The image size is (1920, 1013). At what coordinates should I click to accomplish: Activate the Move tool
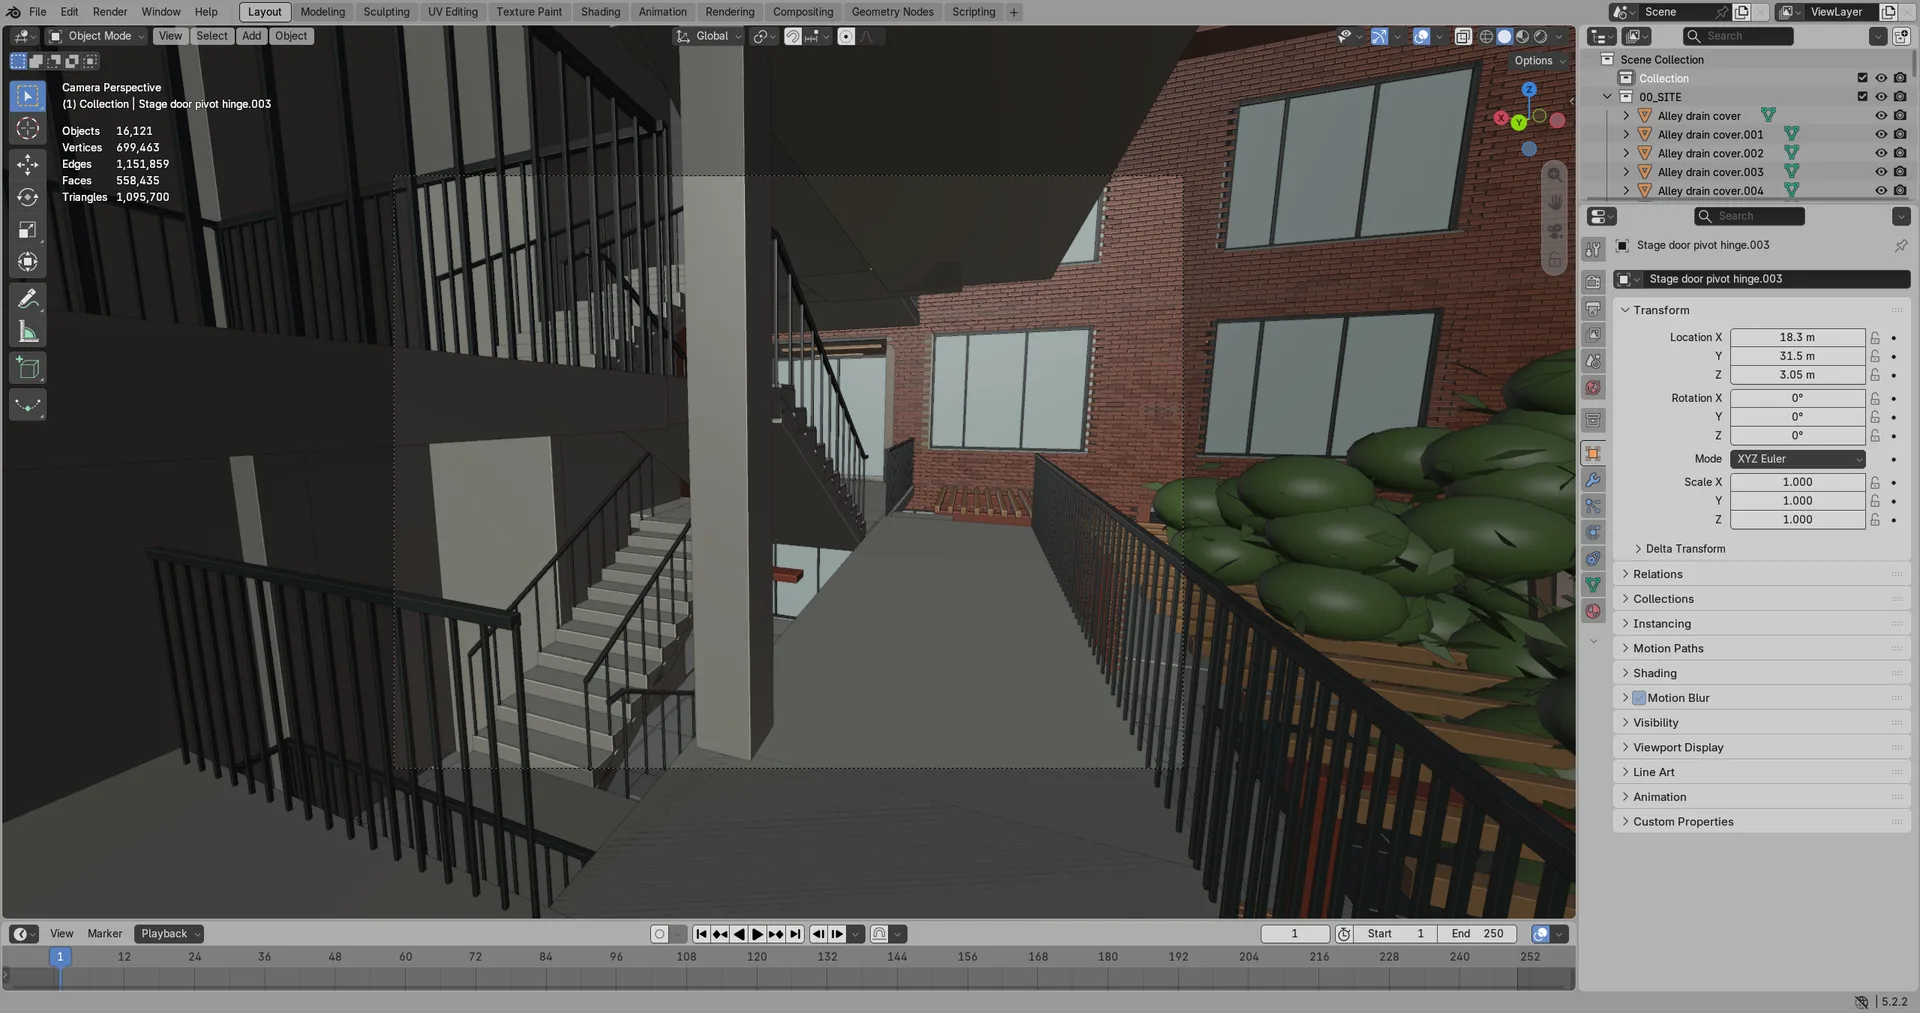click(28, 164)
